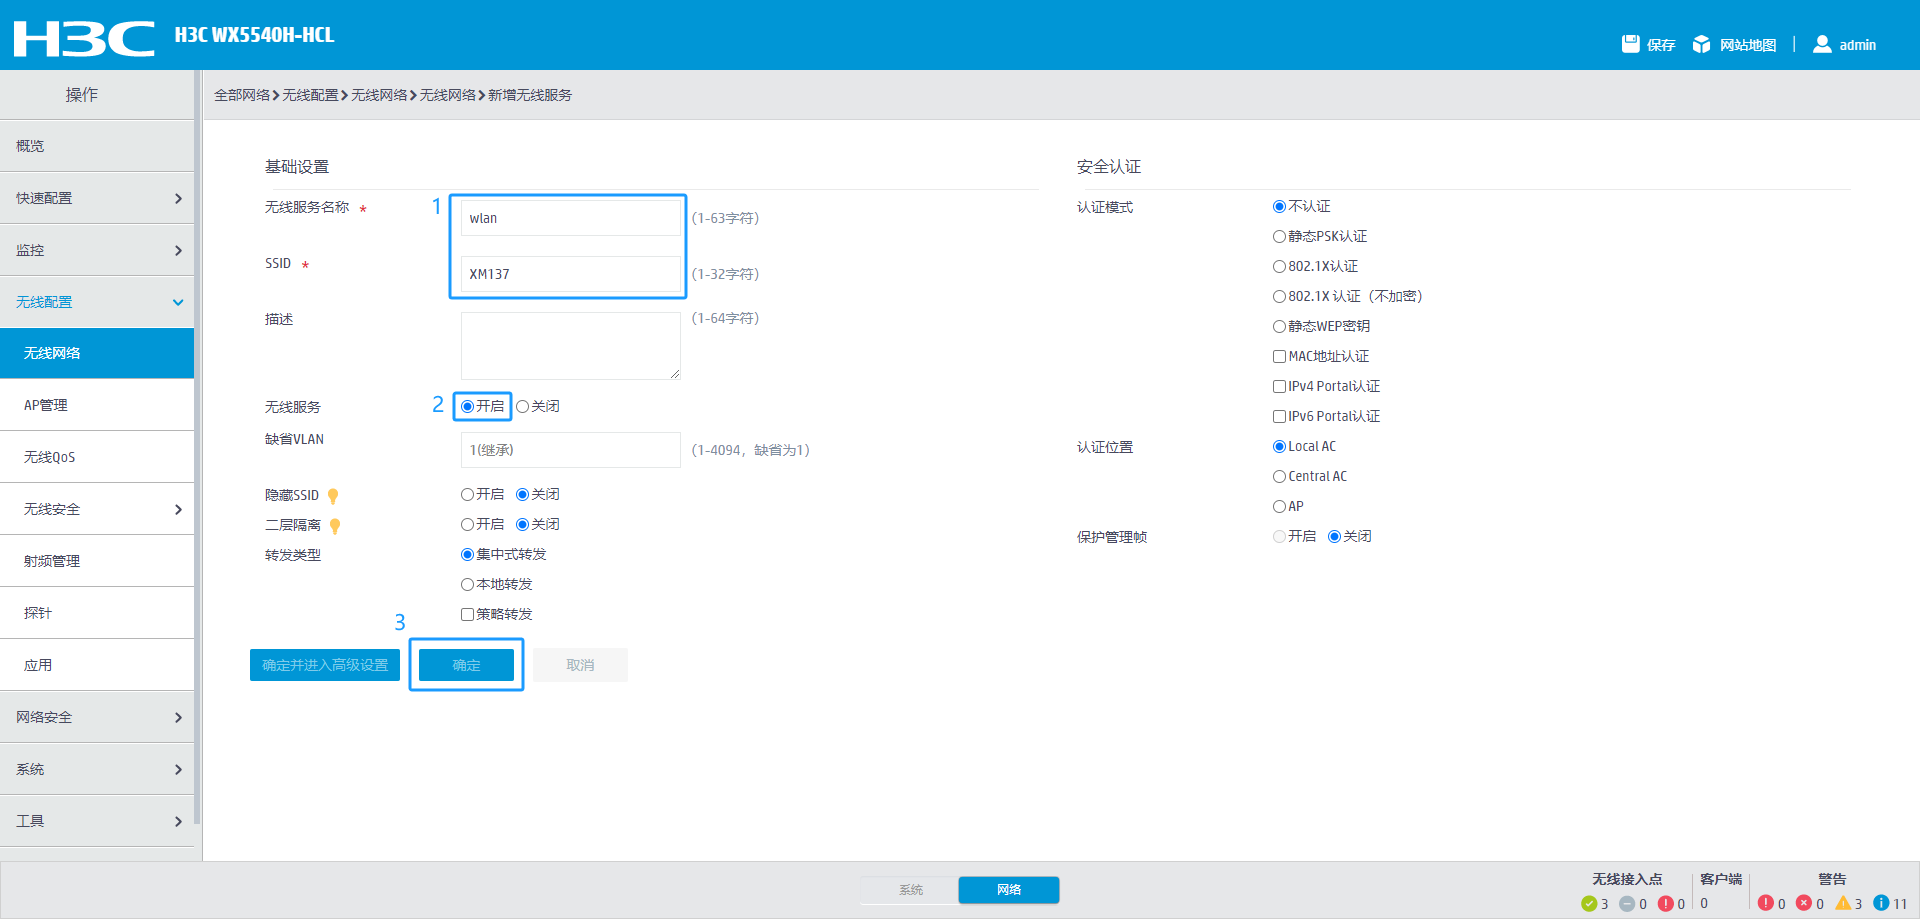Screen dimensions: 1920x919
Task: Click the admin user profile icon
Action: [1822, 44]
